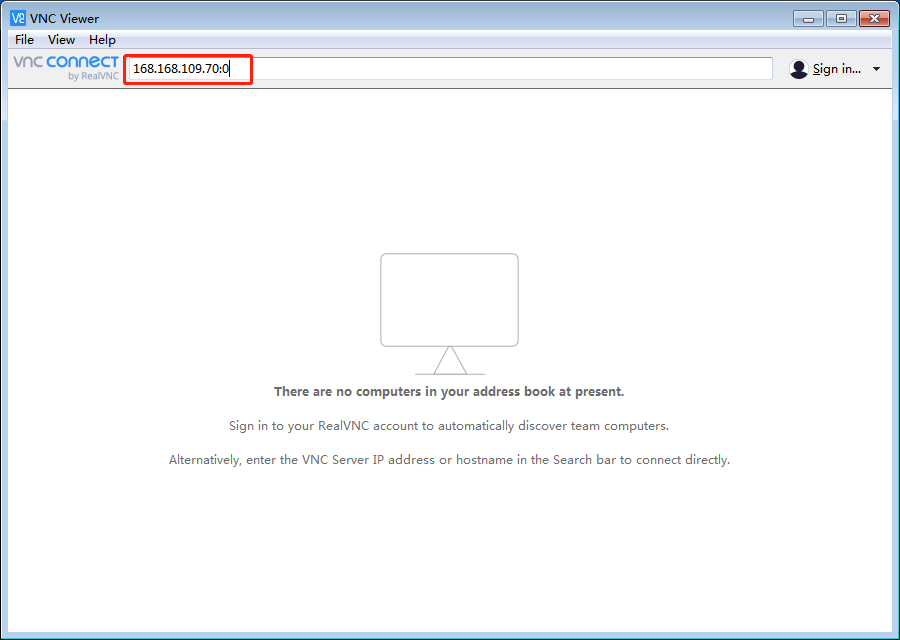The image size is (900, 640).
Task: Click the user avatar icon beside Sign in
Action: tap(798, 69)
